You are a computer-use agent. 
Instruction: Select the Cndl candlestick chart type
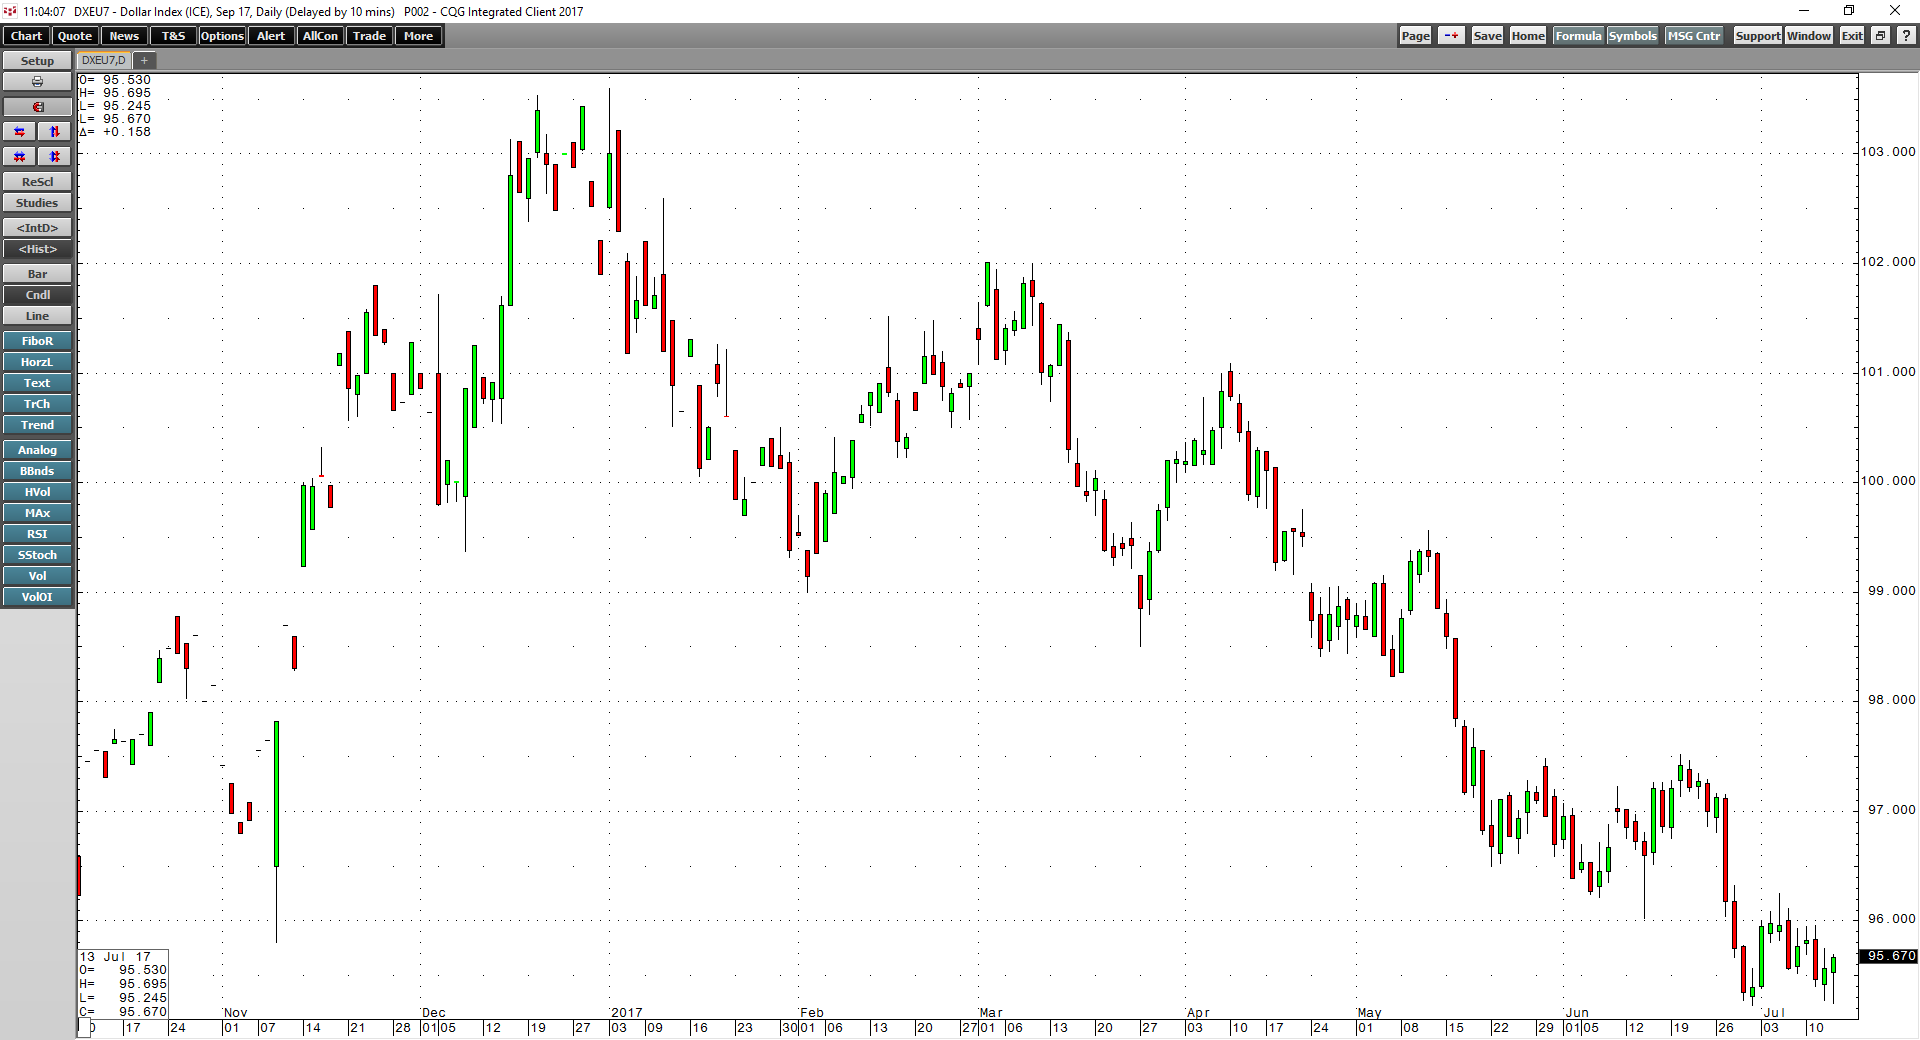pyautogui.click(x=37, y=295)
